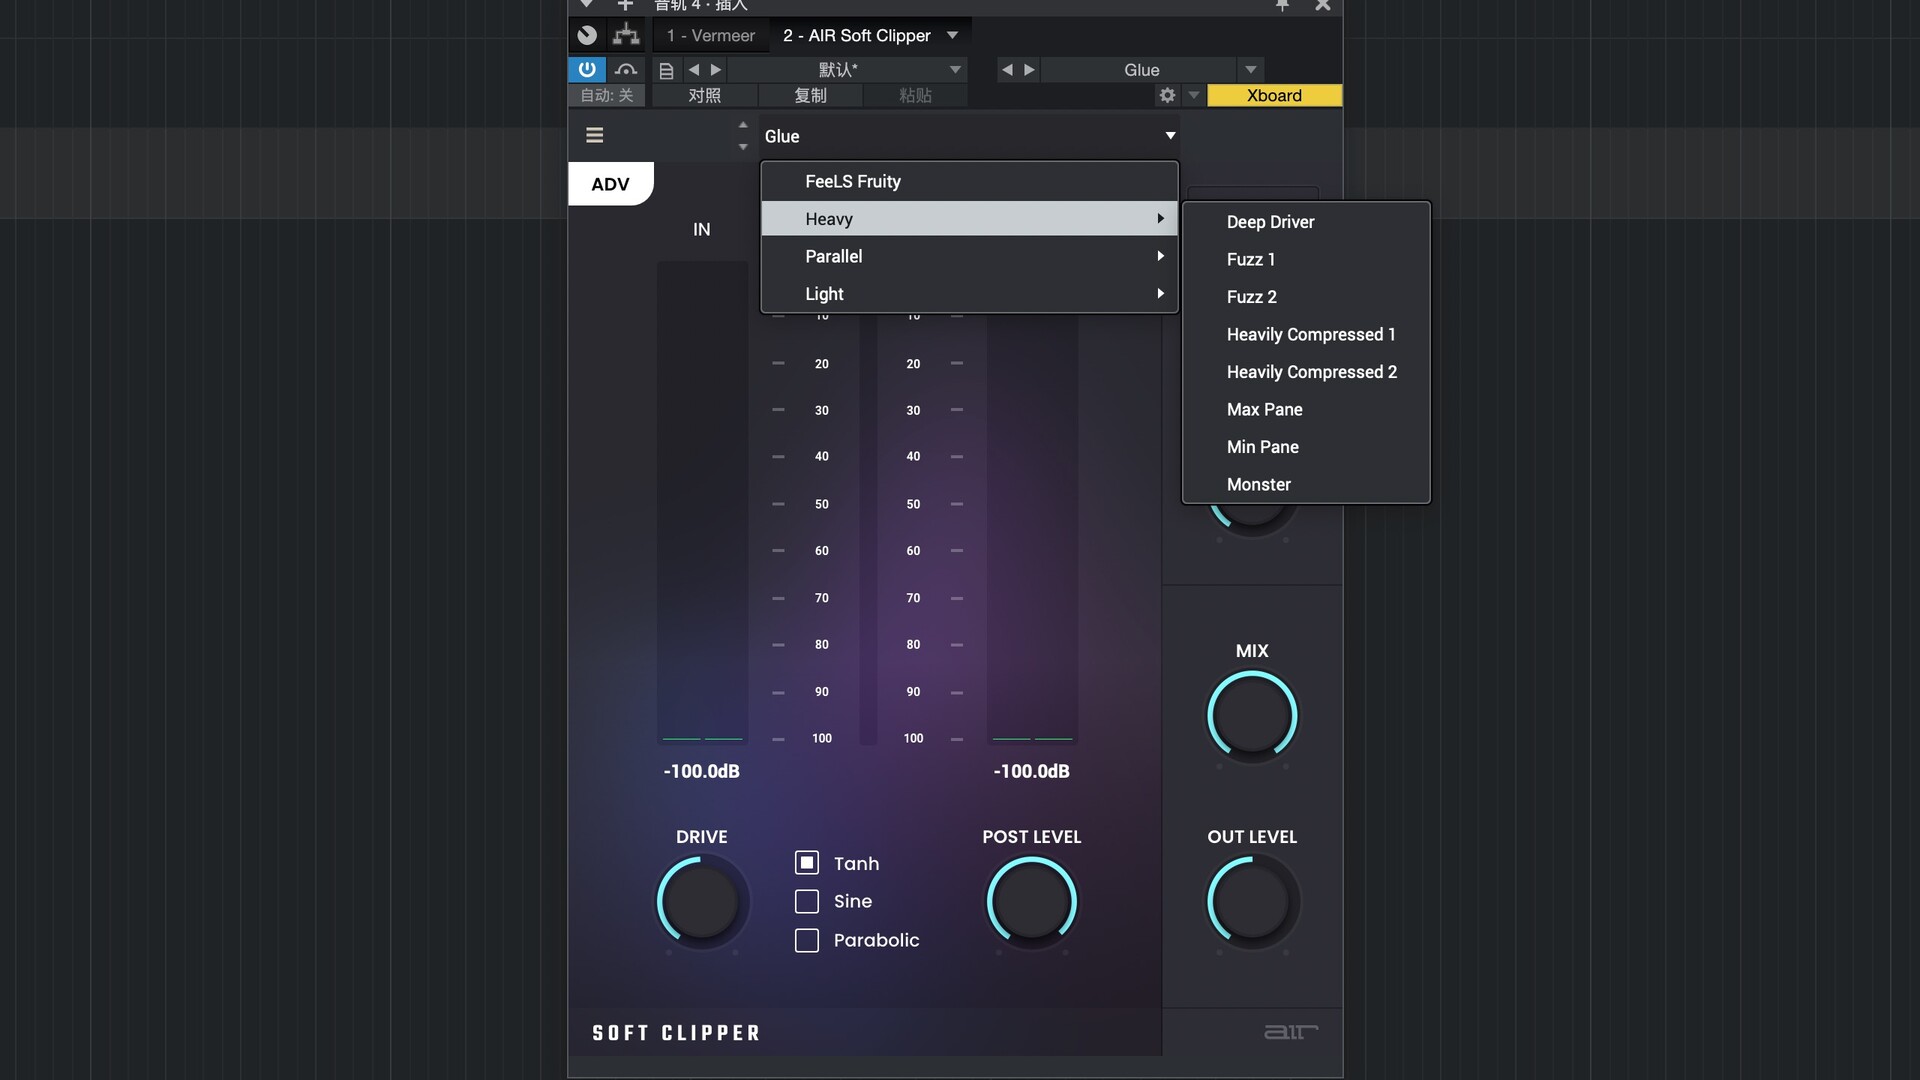The width and height of the screenshot is (1920, 1080).
Task: Click the sidechain arc icon
Action: click(626, 69)
